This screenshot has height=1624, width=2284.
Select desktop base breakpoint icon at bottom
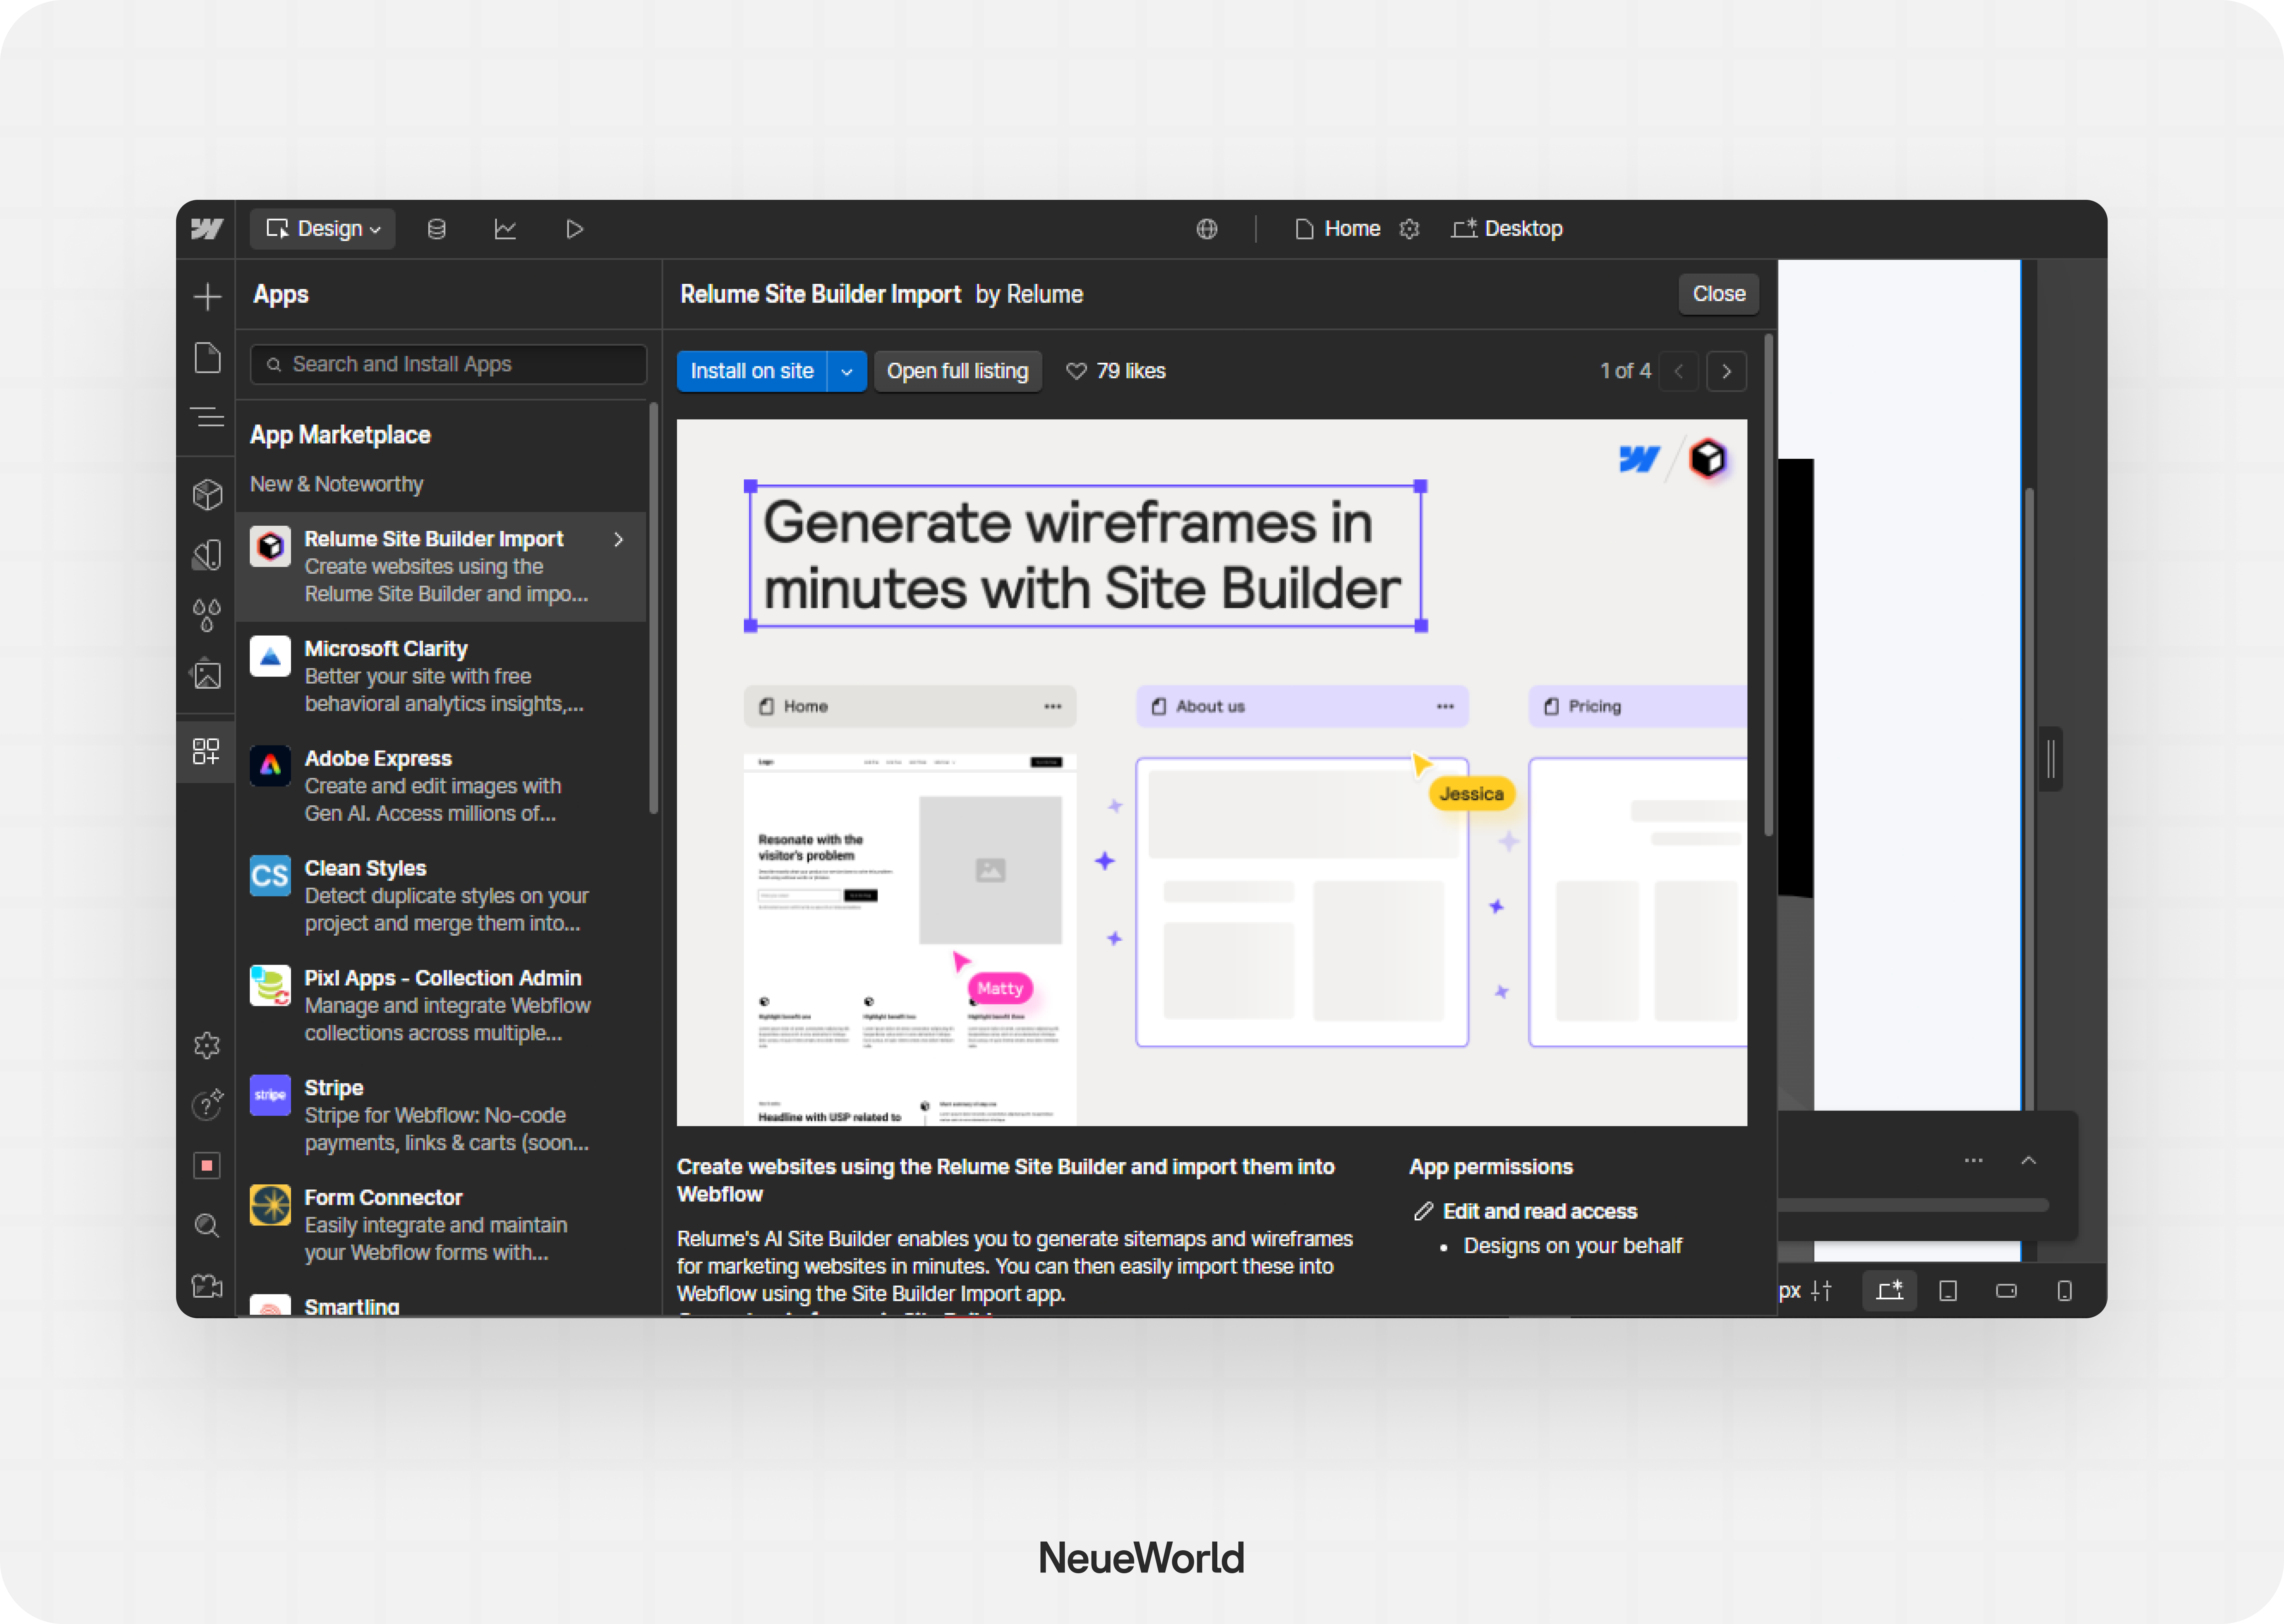tap(1889, 1291)
